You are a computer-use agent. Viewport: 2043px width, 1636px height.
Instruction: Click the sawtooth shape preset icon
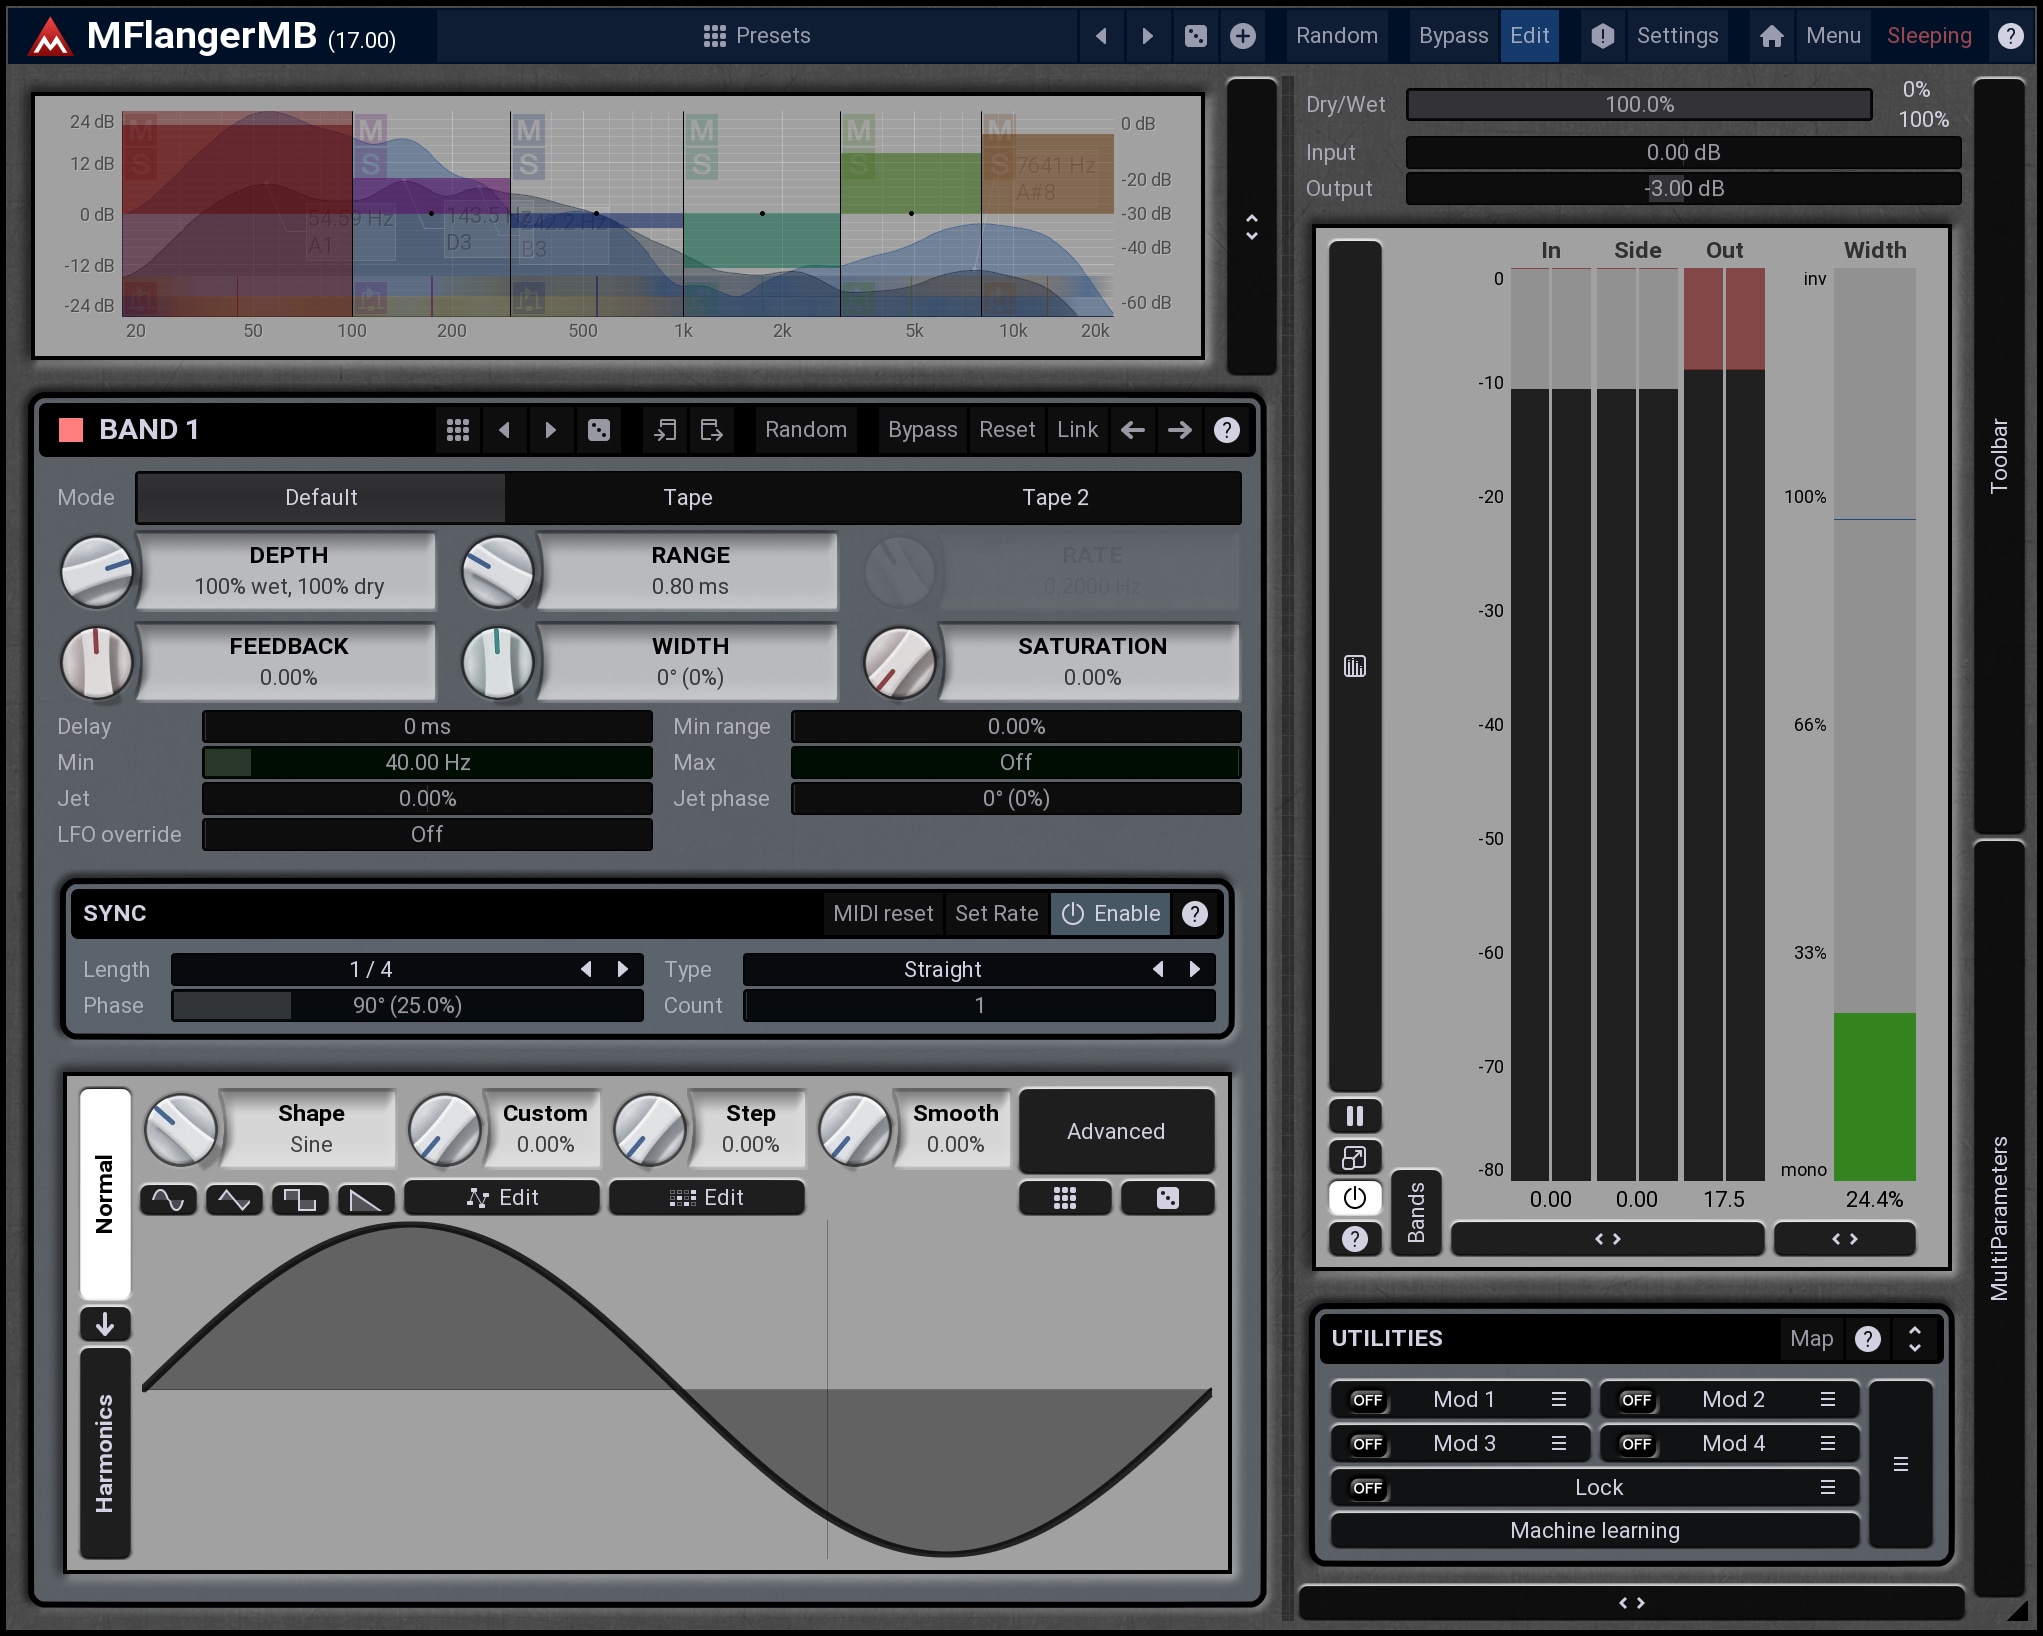click(x=365, y=1199)
